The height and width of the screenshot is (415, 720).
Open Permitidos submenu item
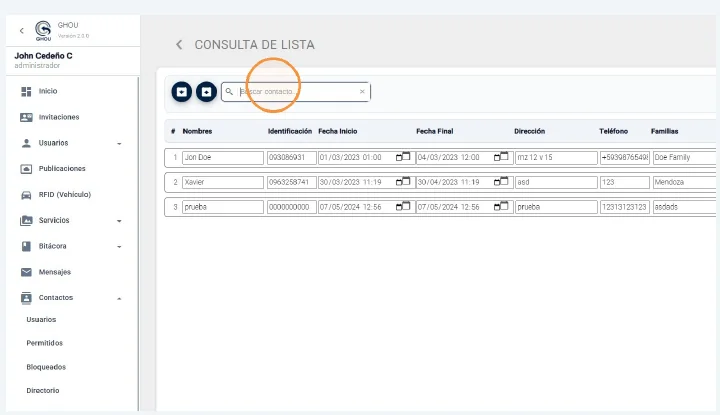[x=45, y=343]
